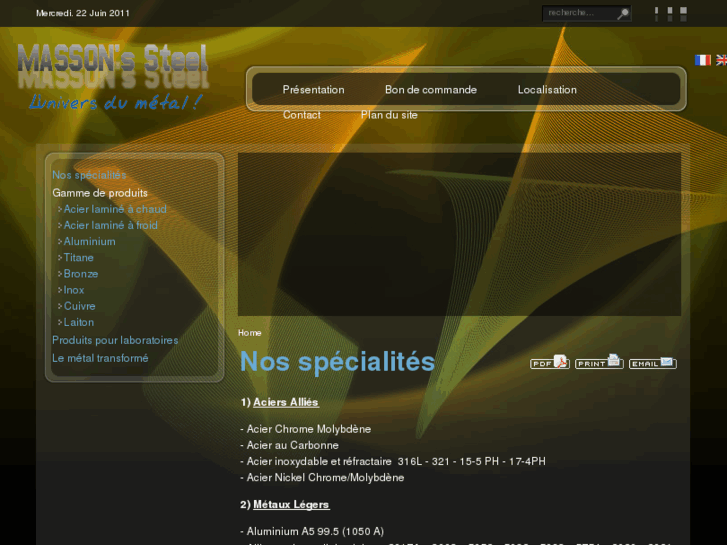
Task: Click Acier Nickel Chrome/Molybdène line
Action: 322,478
